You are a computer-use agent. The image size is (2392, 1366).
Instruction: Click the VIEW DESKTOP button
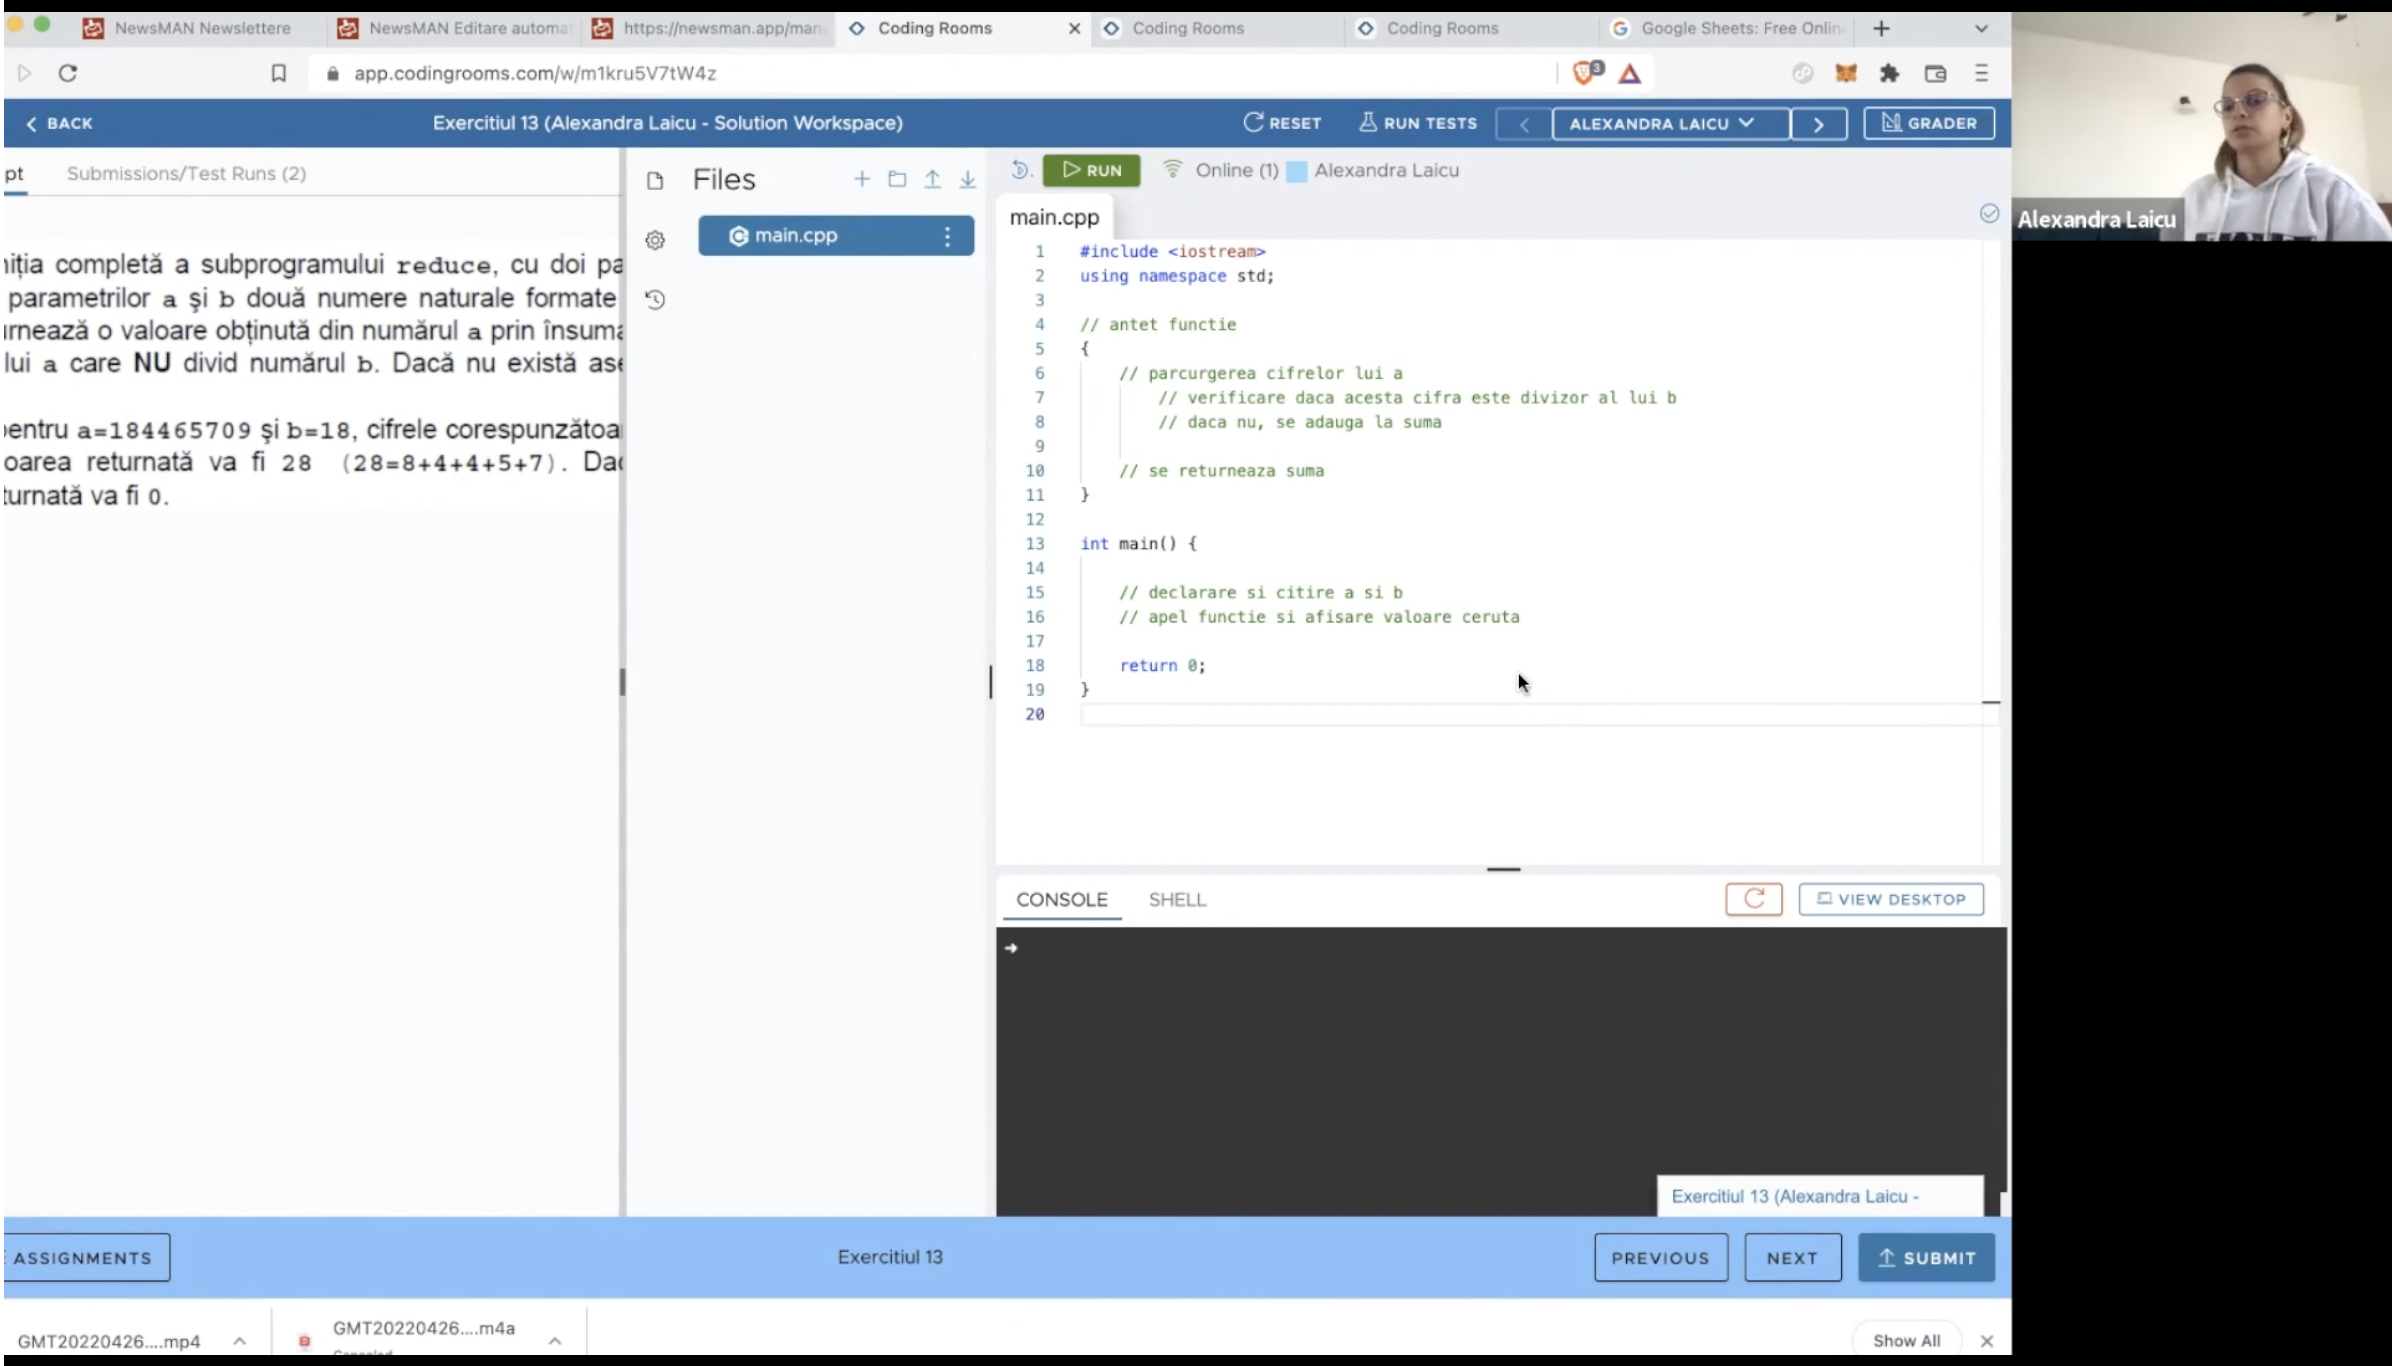pos(1890,899)
